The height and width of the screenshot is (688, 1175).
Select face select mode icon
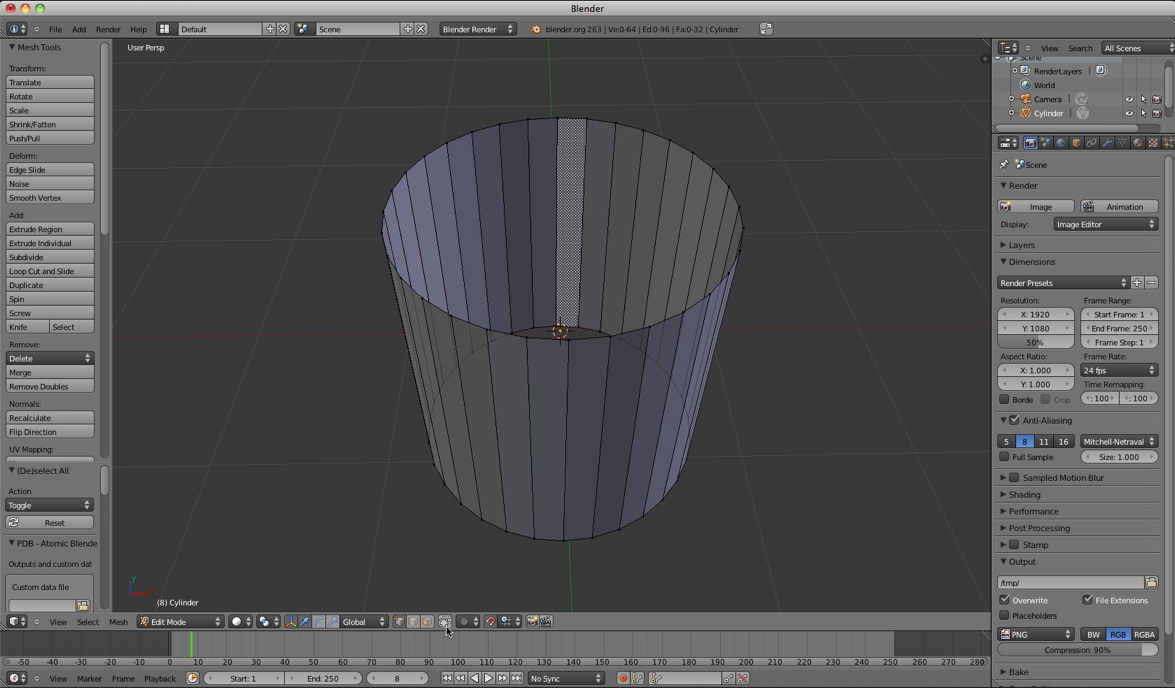coord(427,621)
